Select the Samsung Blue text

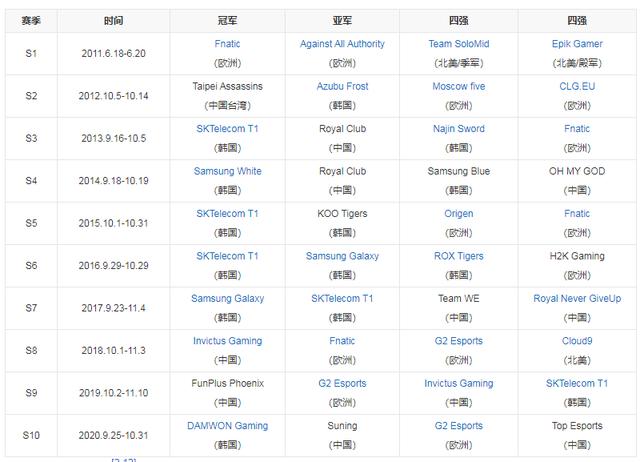click(459, 171)
